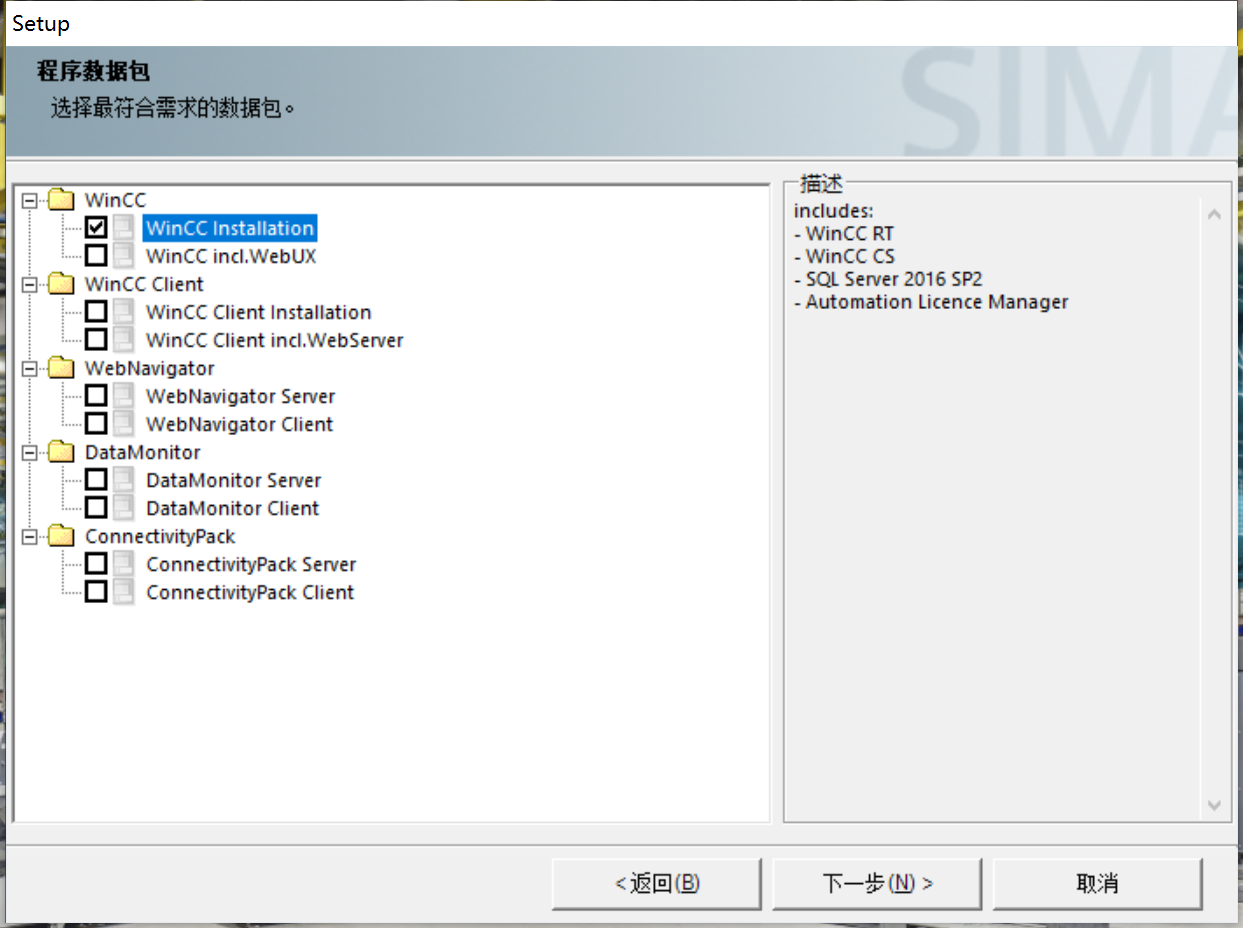This screenshot has height=928, width=1243.
Task: Click the package icon beside WinCC Installation
Action: pos(124,228)
